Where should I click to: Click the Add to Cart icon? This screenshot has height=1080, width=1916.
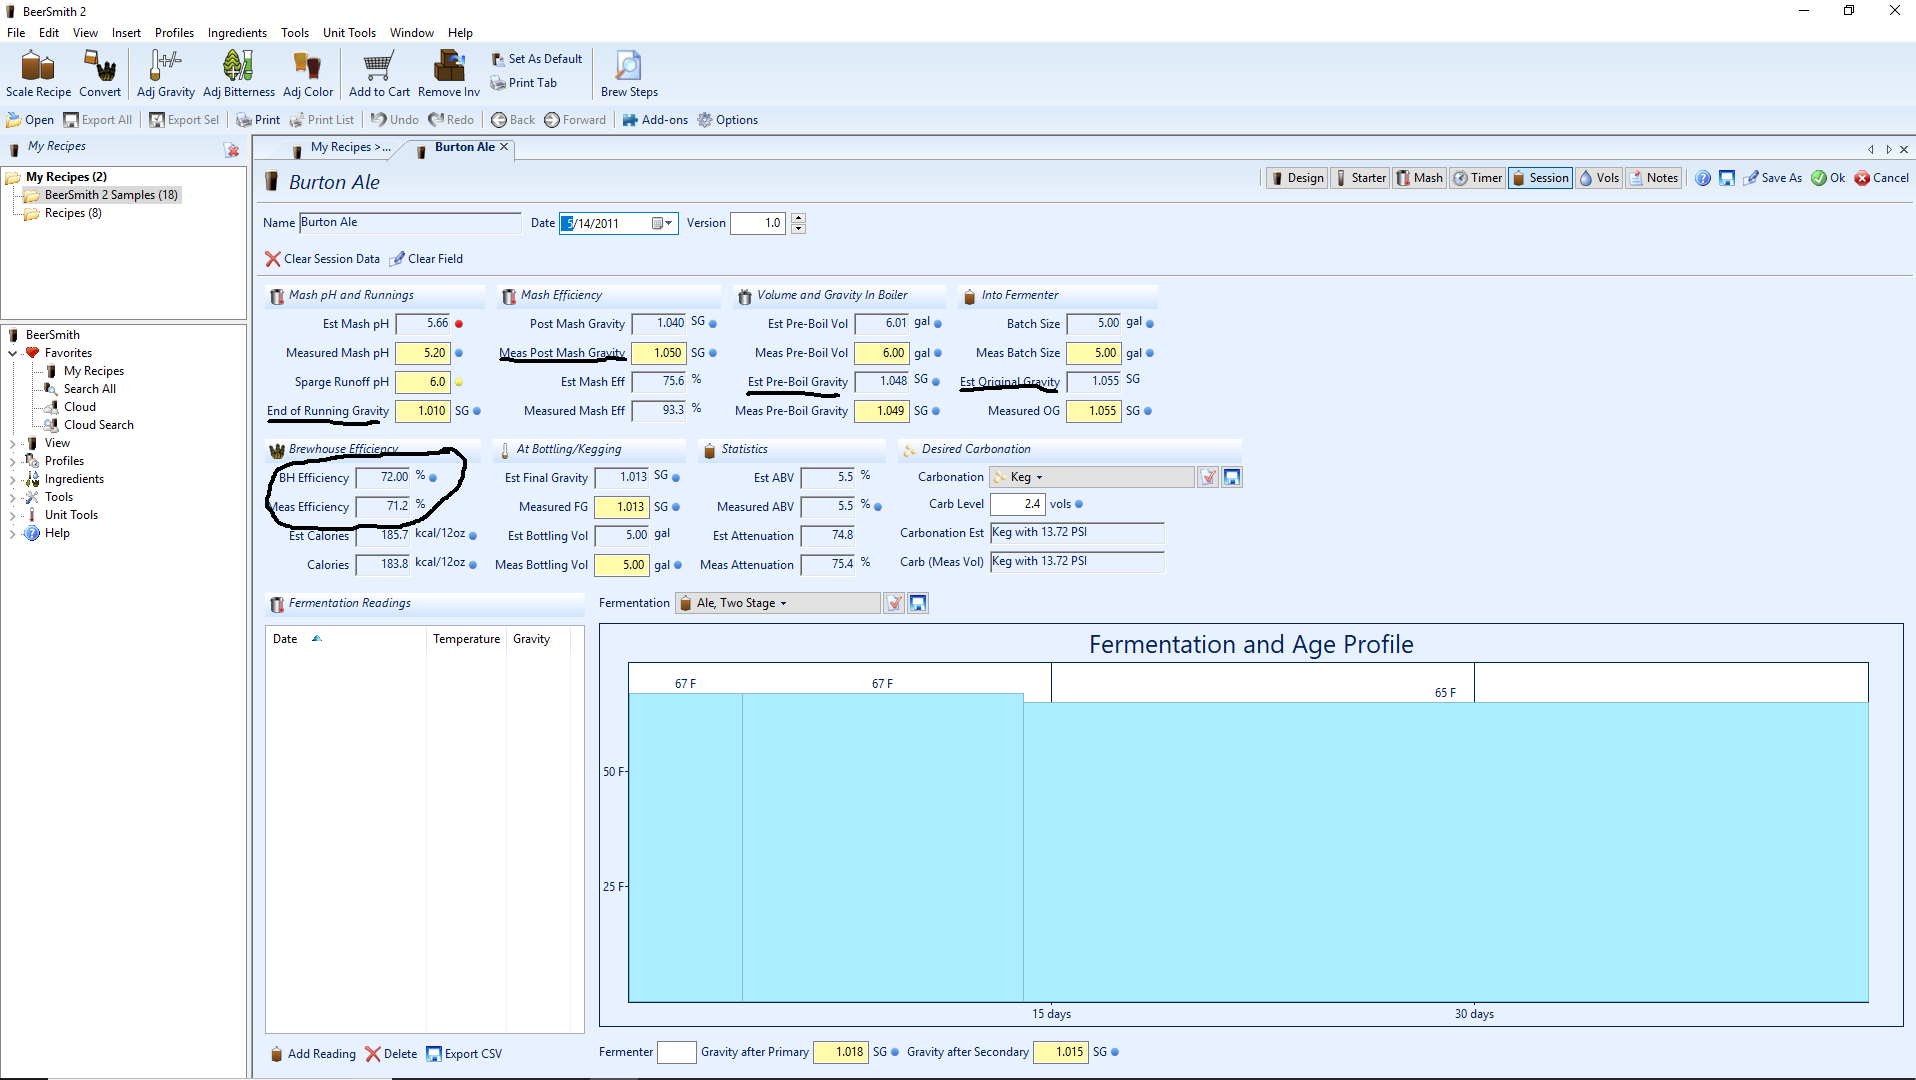379,74
